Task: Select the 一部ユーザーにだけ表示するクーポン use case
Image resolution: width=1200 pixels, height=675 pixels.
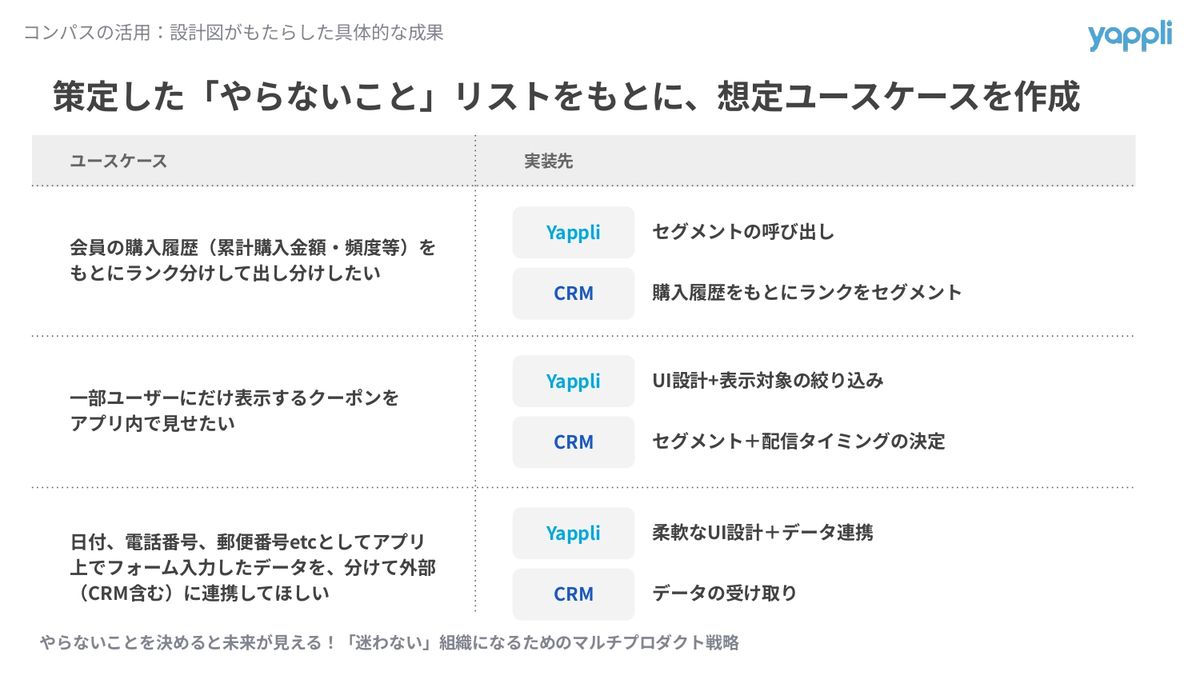Action: [234, 410]
